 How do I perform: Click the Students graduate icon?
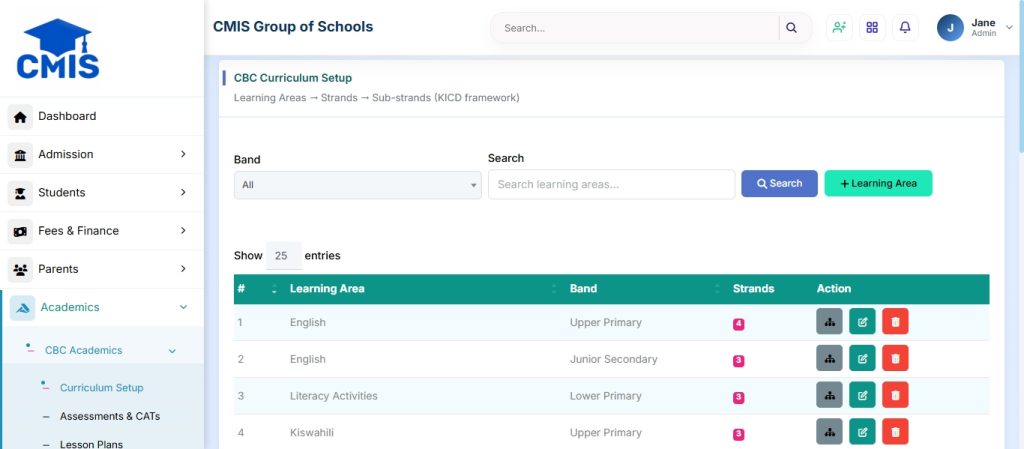[20, 193]
